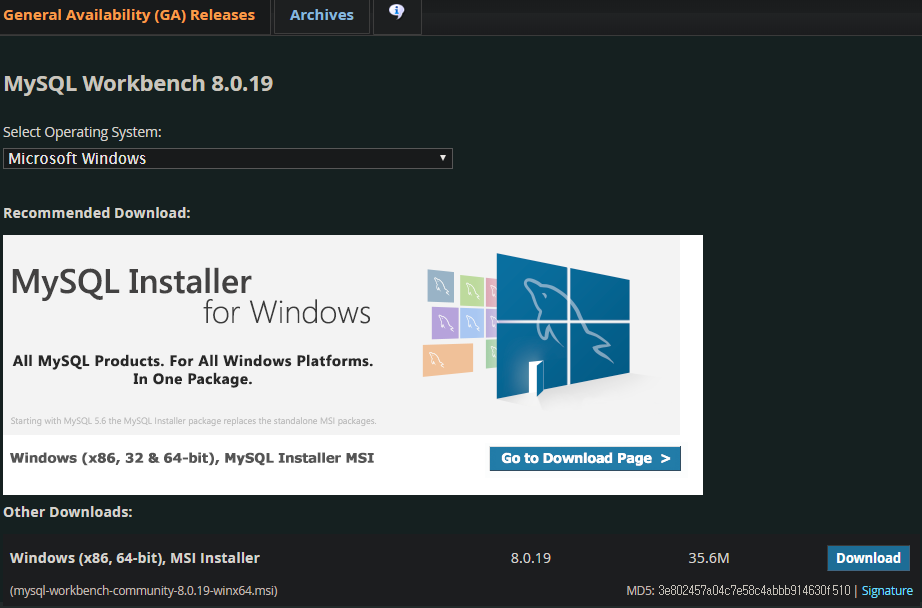
Task: Open the info speech-bubble tab icon
Action: [397, 12]
